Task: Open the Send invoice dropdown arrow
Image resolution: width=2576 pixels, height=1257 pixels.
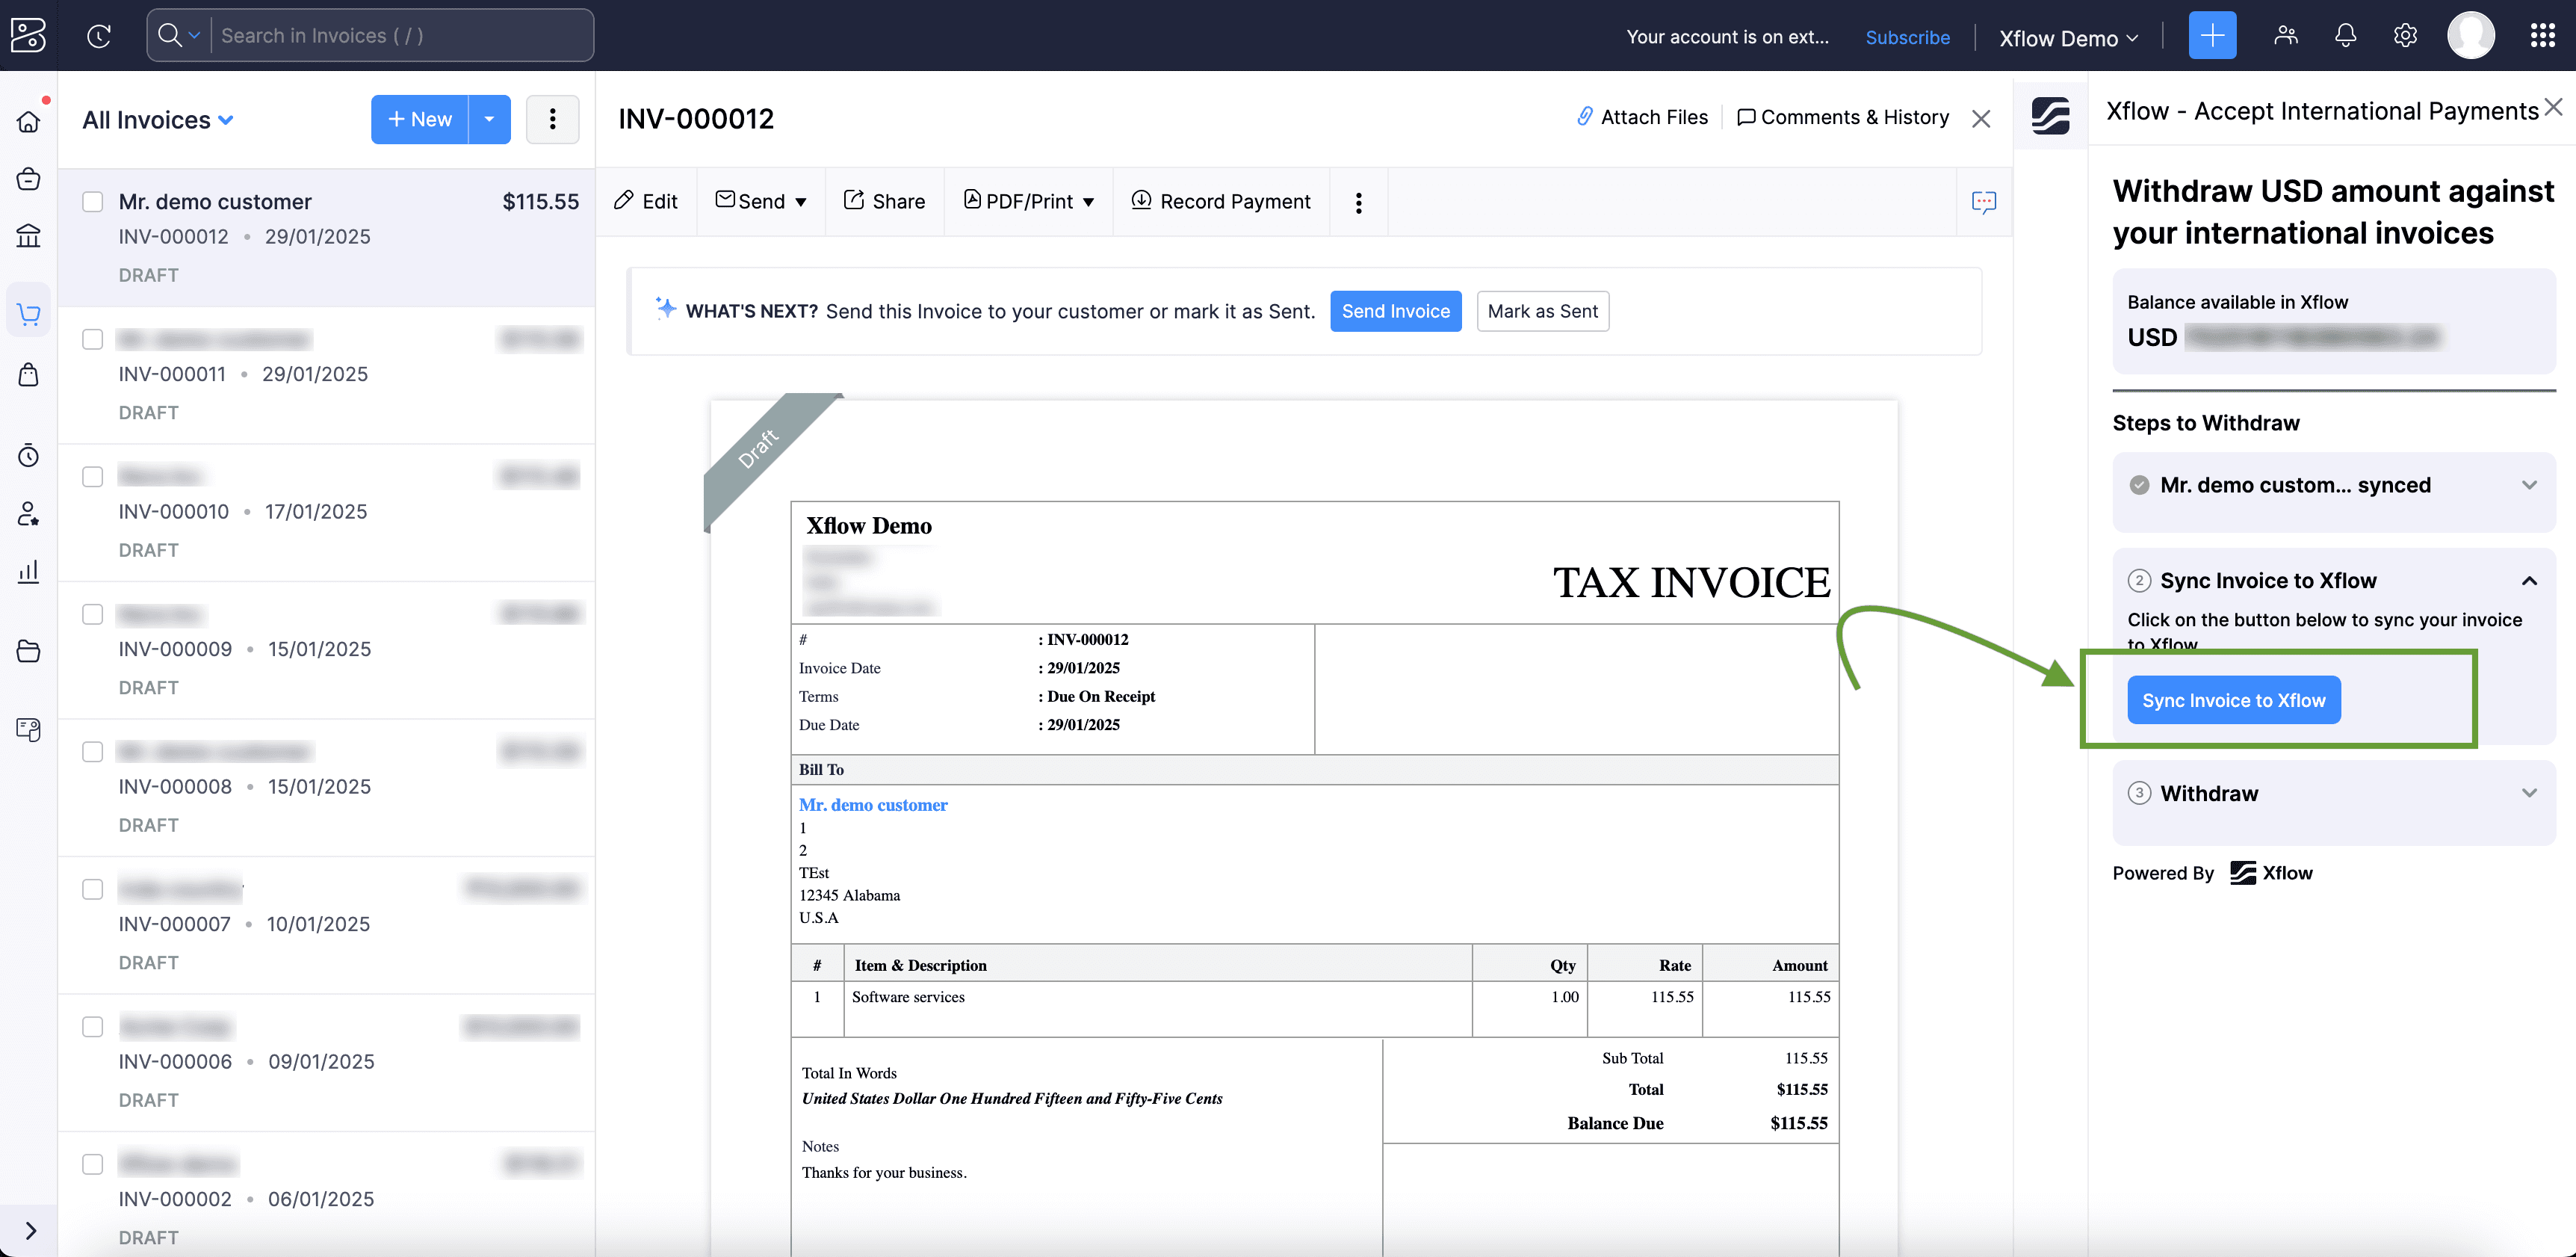Action: pos(800,200)
